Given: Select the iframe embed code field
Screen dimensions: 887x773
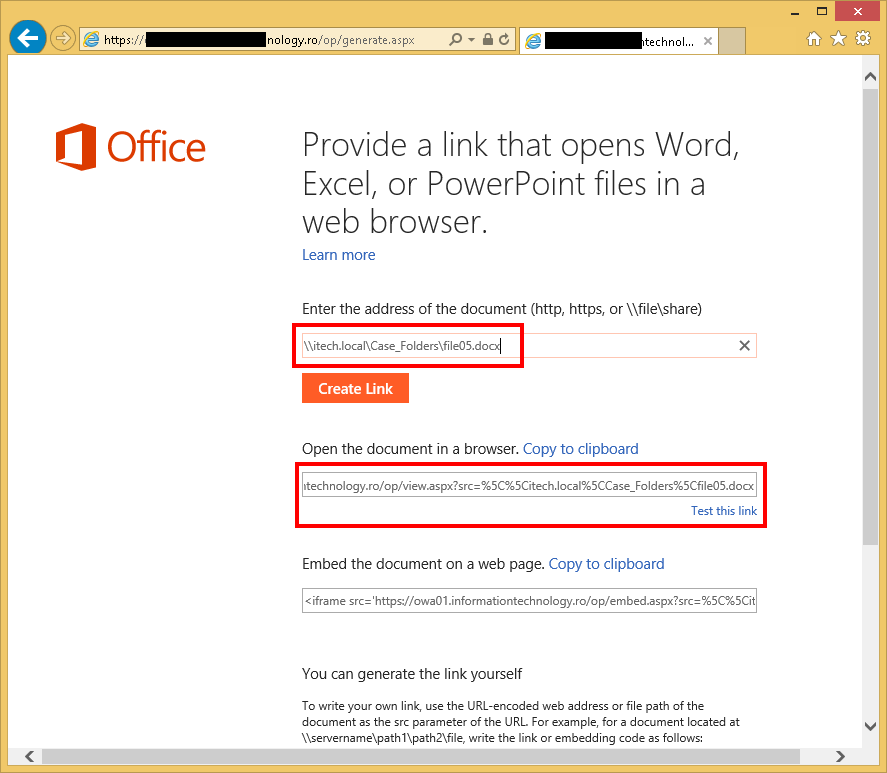Looking at the screenshot, I should [x=529, y=601].
